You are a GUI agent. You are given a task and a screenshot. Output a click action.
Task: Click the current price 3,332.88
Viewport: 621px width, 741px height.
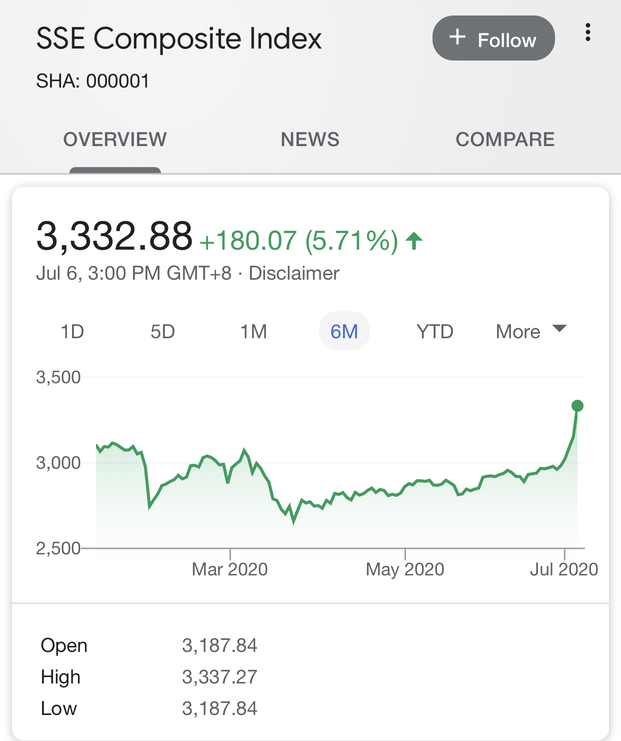[x=114, y=237]
